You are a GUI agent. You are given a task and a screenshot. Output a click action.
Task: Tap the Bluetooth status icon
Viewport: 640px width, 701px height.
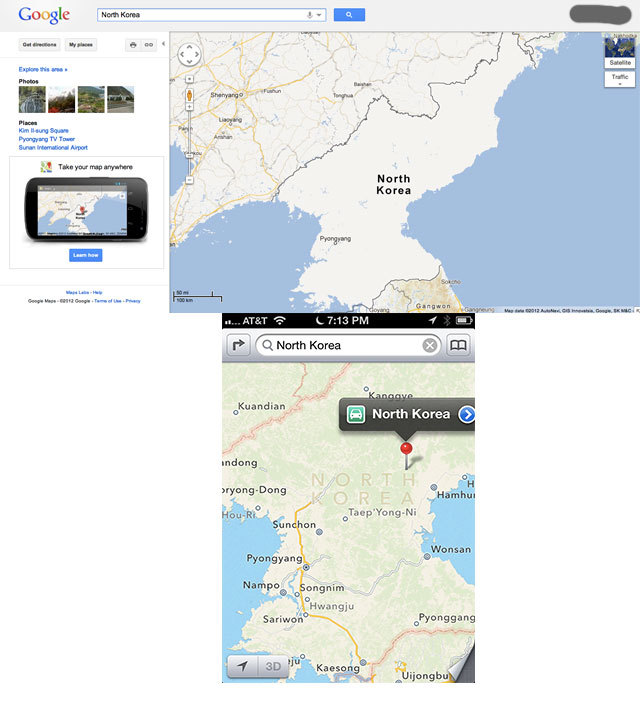point(446,321)
